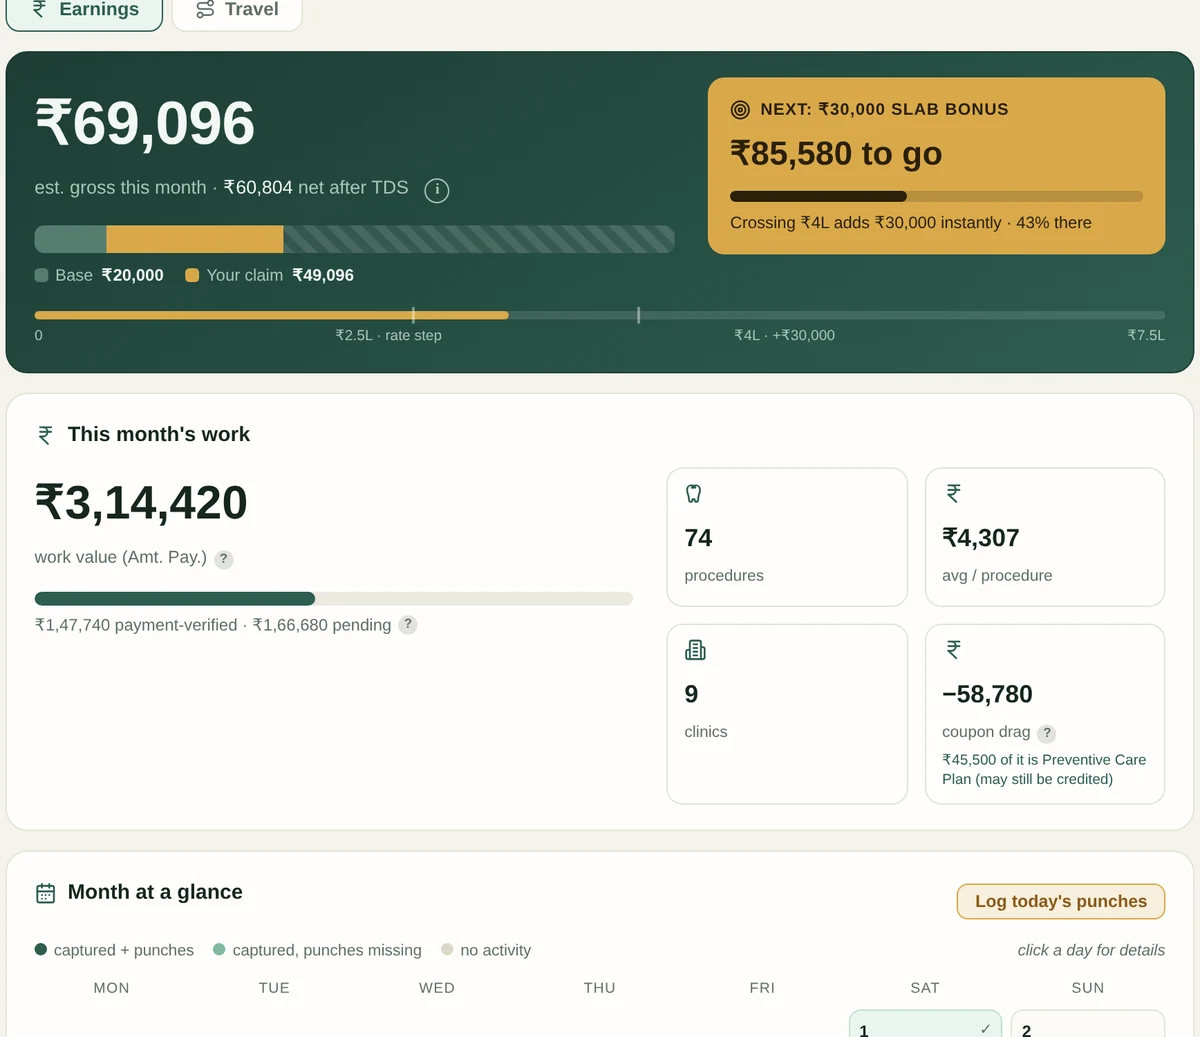This screenshot has width=1200, height=1037.
Task: Open day 2 in the calendar
Action: tap(1088, 1023)
